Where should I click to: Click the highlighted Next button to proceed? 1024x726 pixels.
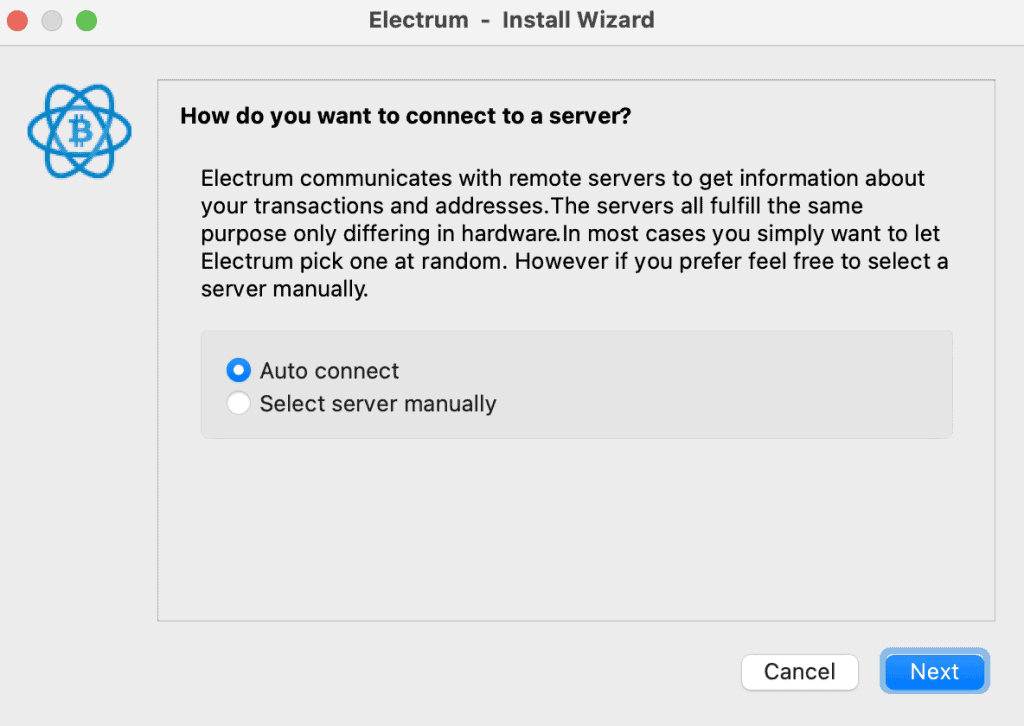(x=934, y=671)
